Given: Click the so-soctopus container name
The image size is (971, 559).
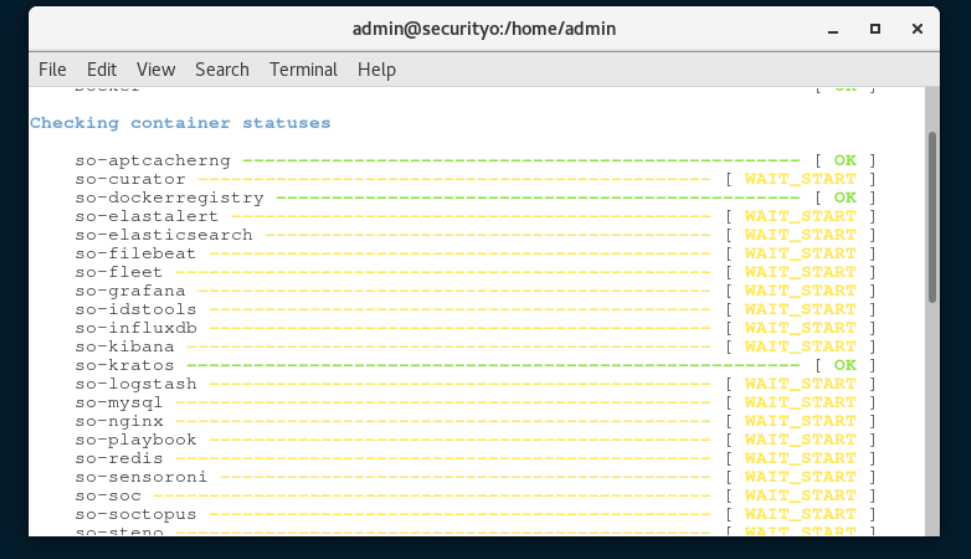Looking at the screenshot, I should (136, 513).
